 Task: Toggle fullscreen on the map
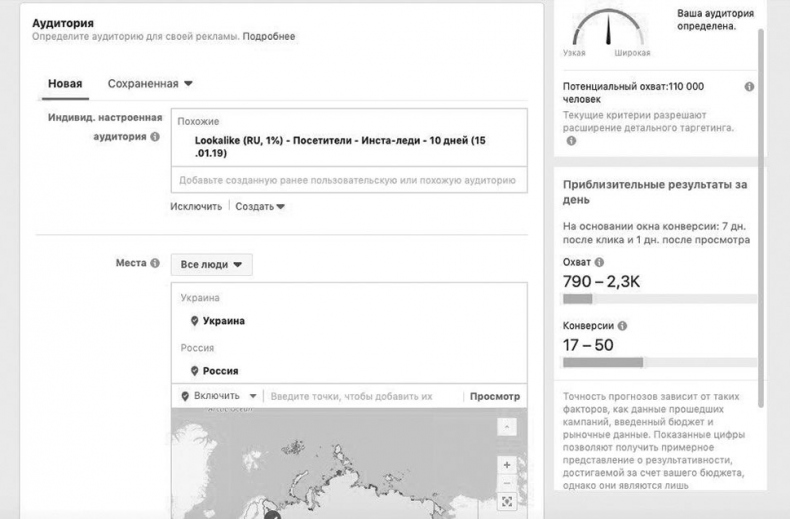point(507,501)
